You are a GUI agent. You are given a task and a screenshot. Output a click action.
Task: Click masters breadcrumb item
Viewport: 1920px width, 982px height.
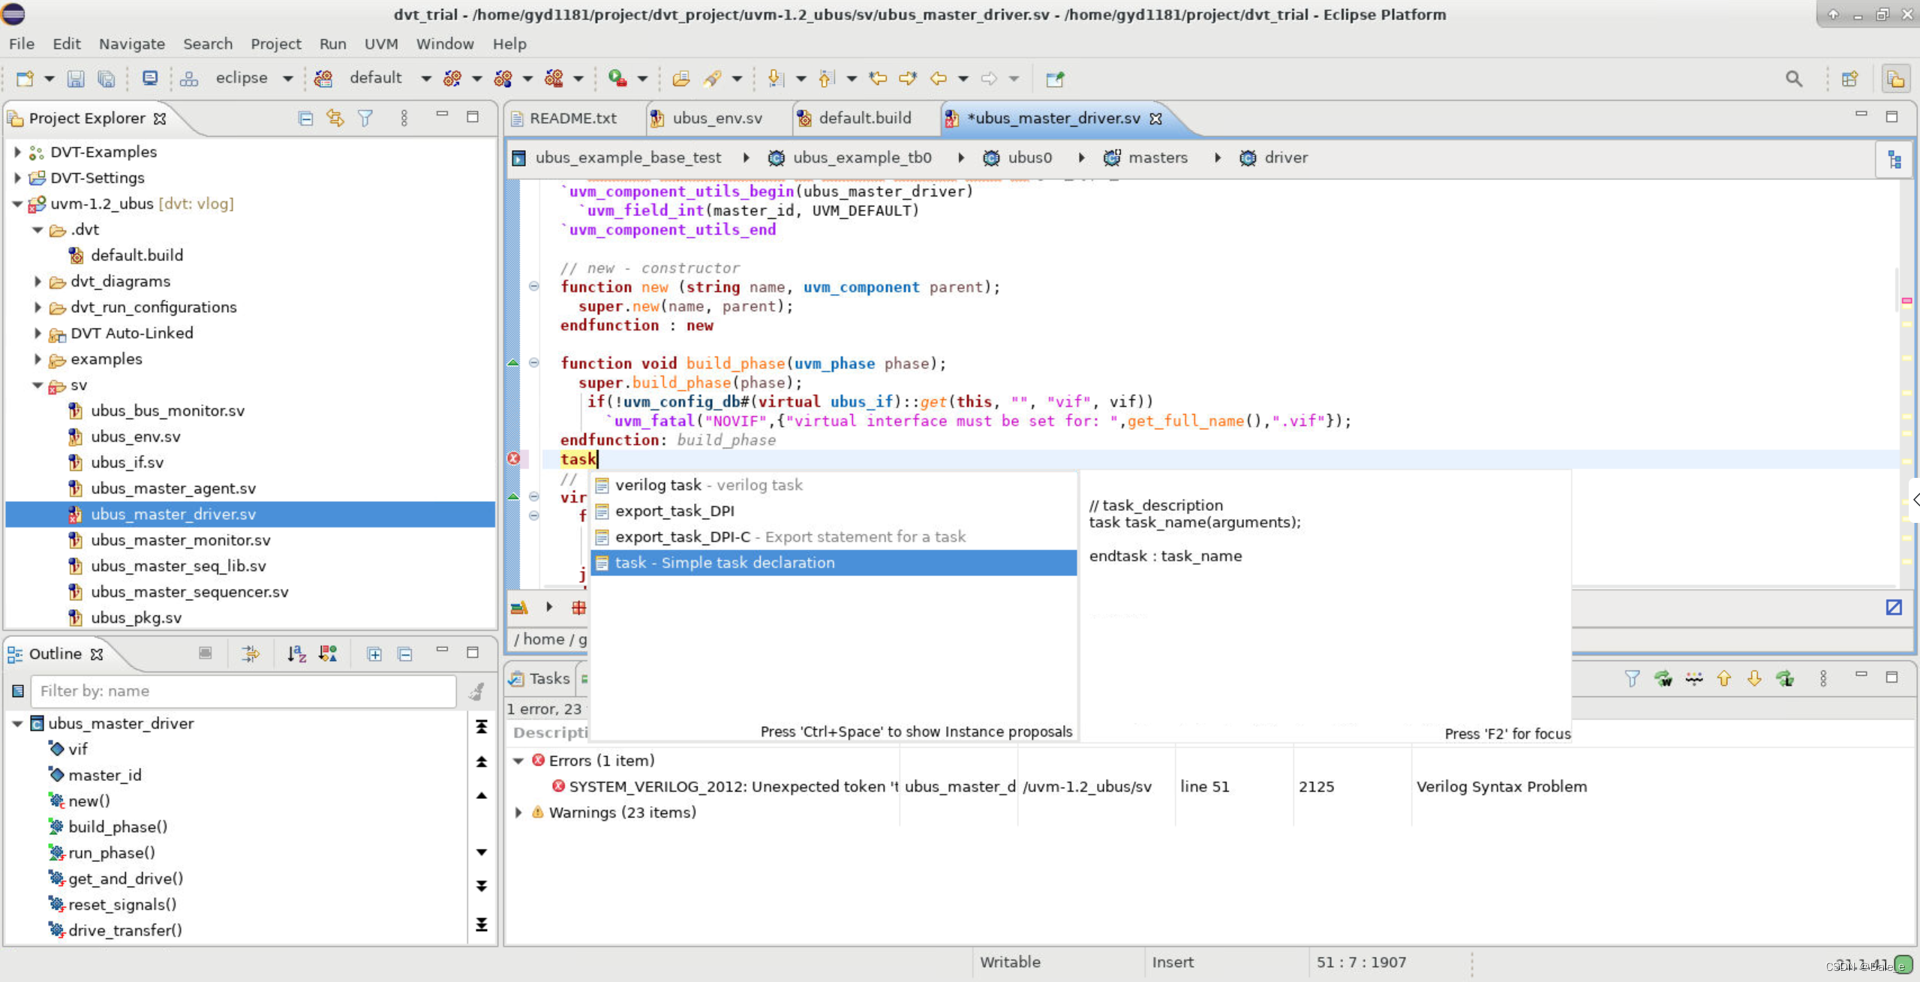(x=1157, y=158)
